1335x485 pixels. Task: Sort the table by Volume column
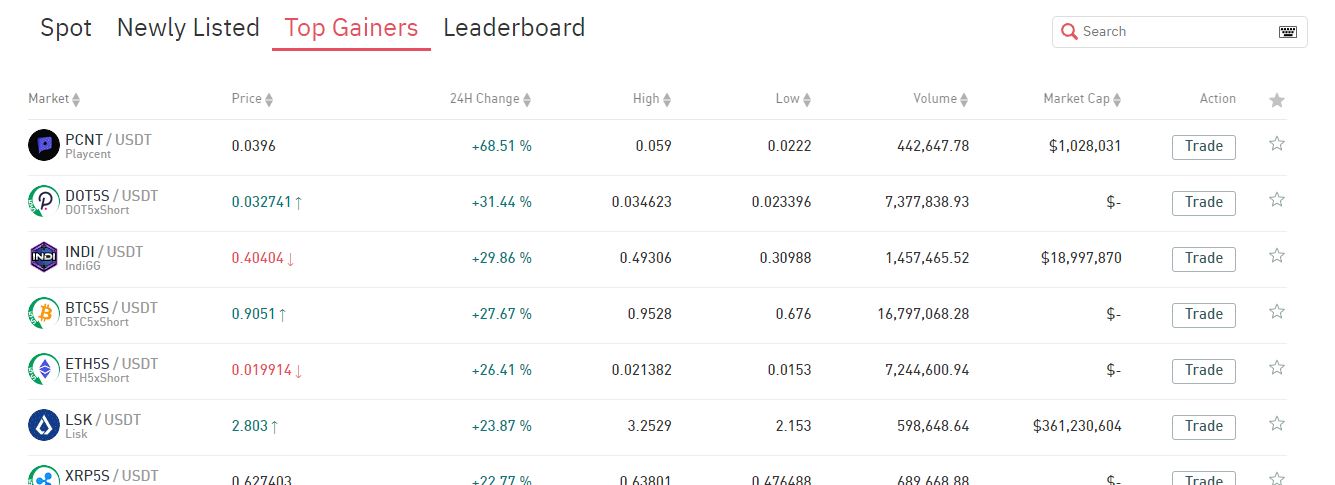pyautogui.click(x=965, y=100)
